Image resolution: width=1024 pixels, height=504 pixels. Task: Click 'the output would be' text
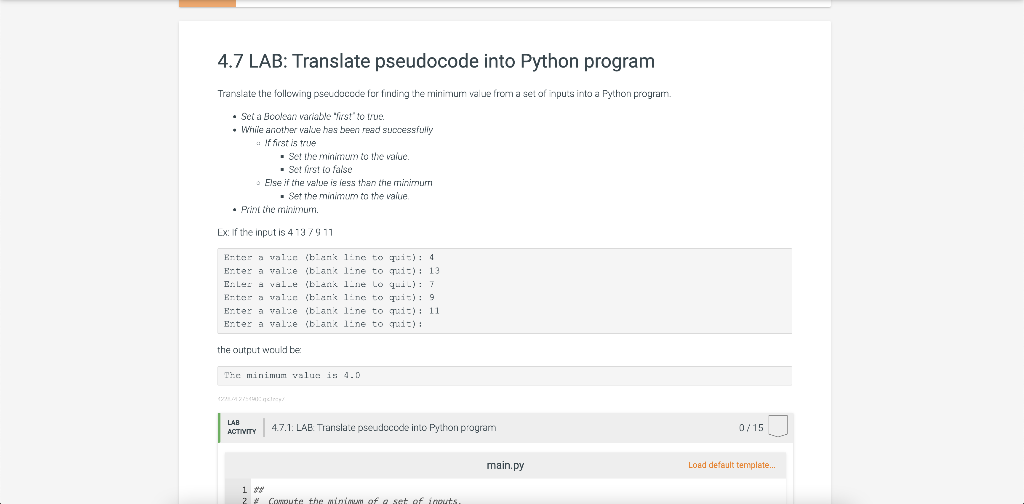pos(259,351)
